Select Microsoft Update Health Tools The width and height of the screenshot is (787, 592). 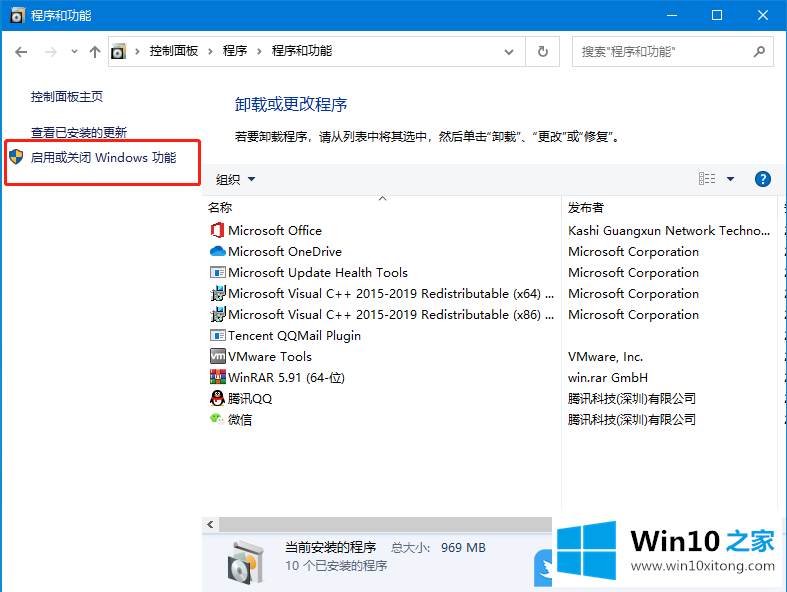[318, 273]
